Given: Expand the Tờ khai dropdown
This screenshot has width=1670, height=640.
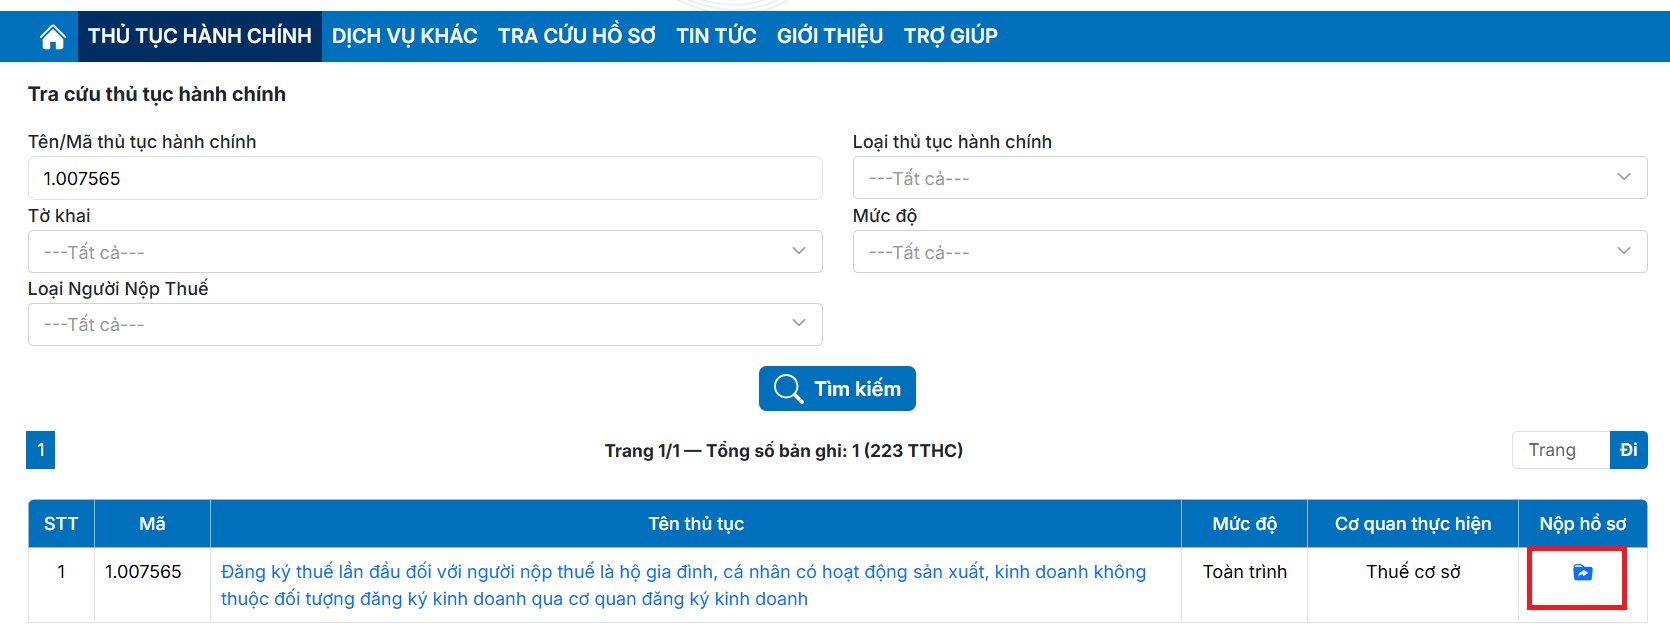Looking at the screenshot, I should pos(425,252).
